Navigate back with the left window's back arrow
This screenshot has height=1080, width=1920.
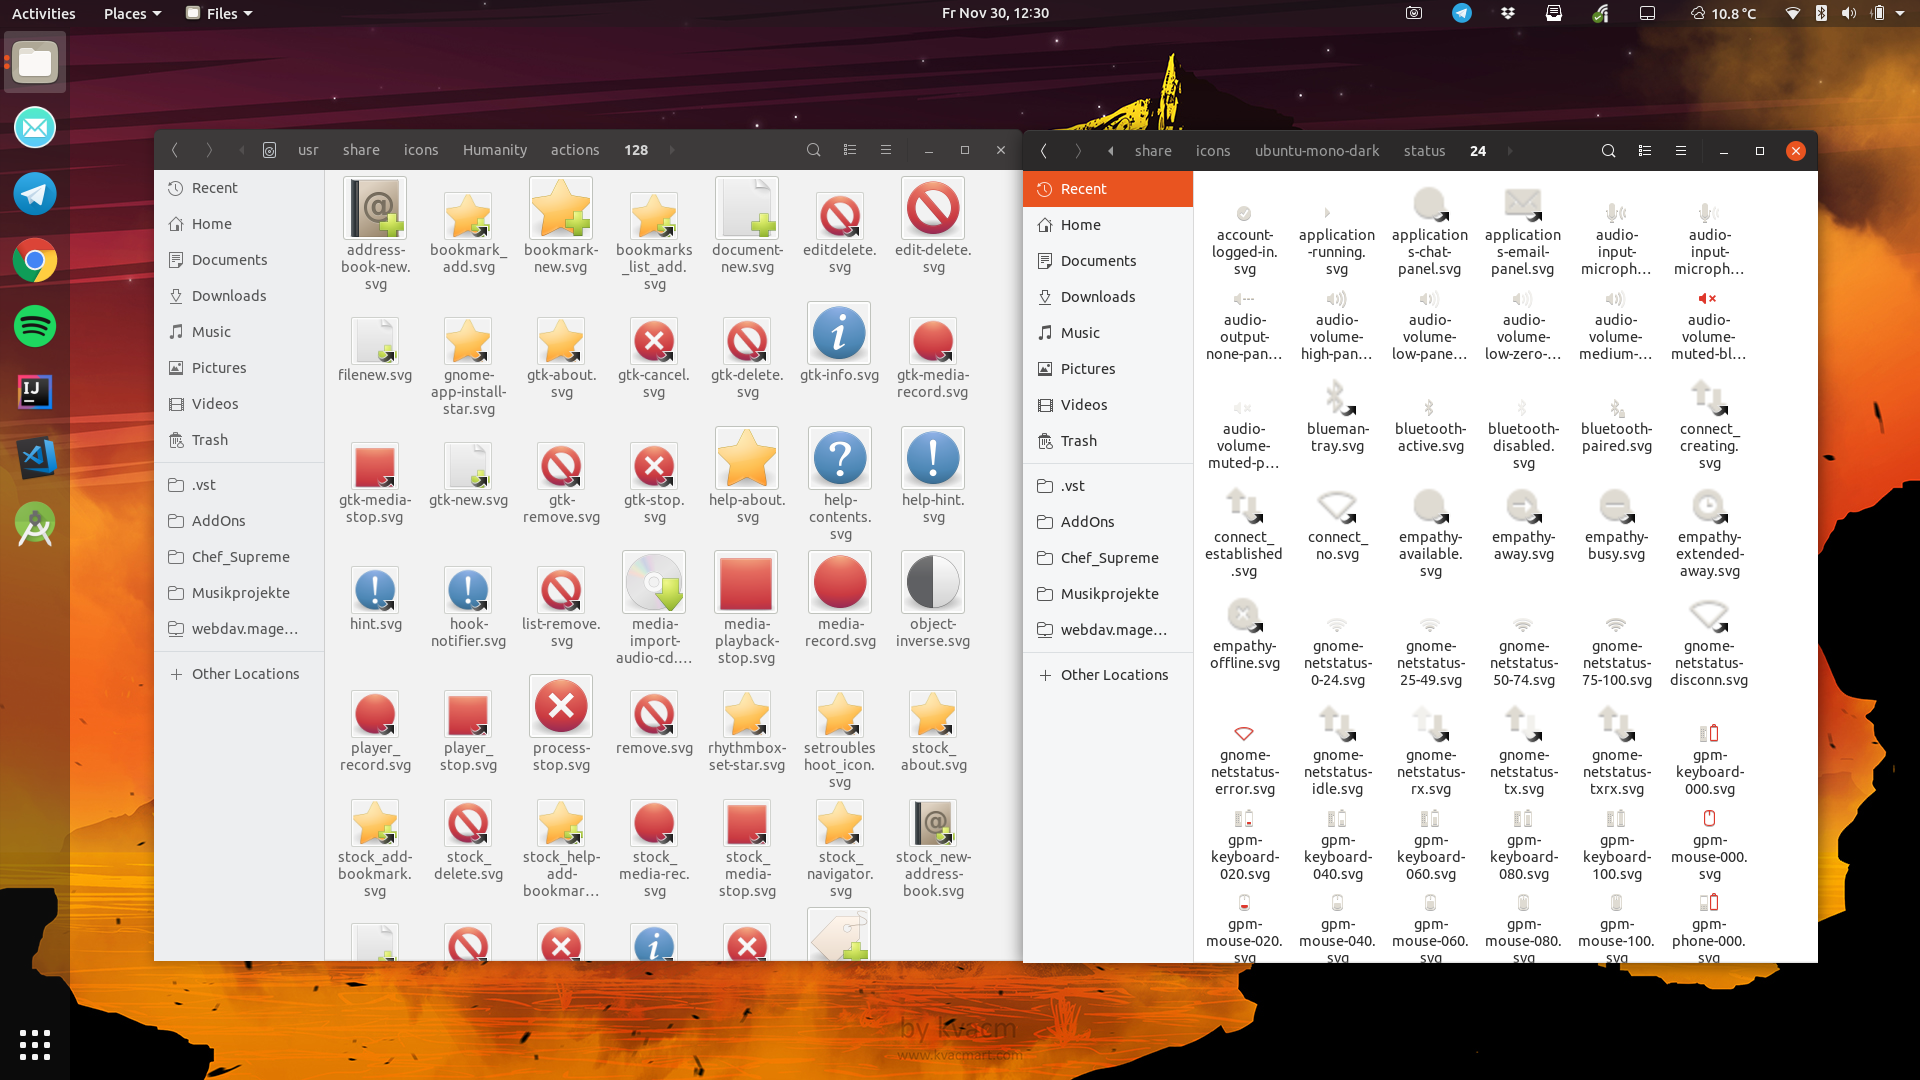175,150
